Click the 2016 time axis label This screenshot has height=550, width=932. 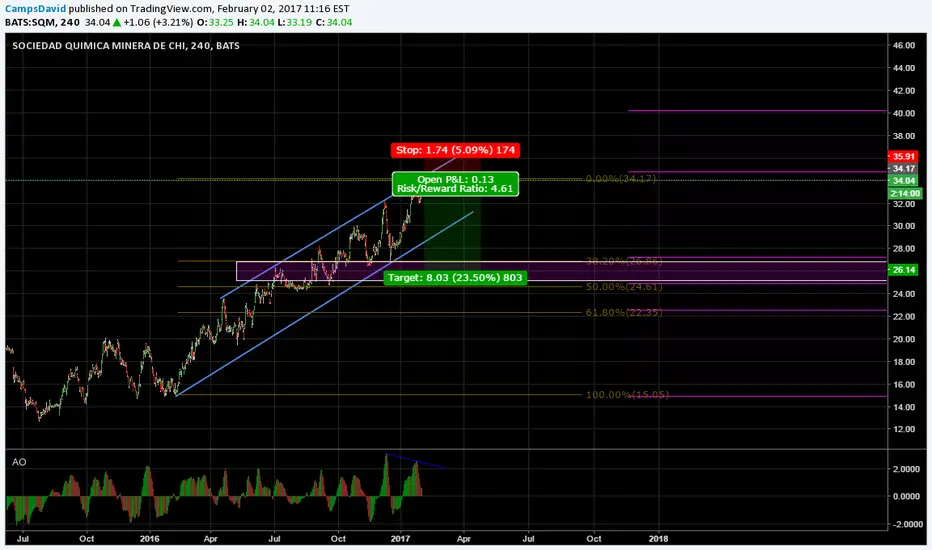[149, 539]
